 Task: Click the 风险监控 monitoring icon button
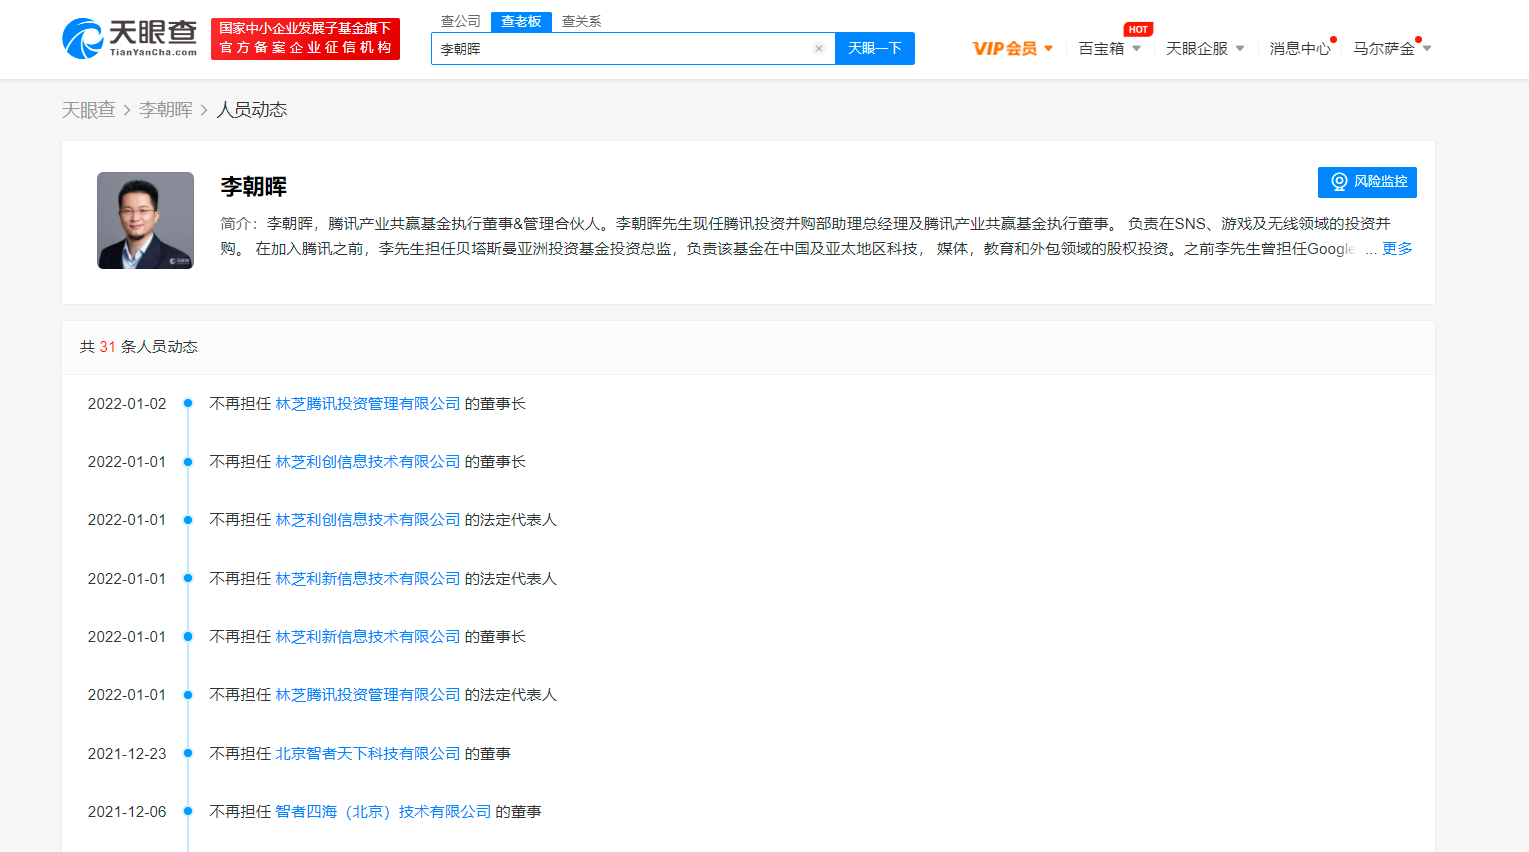click(x=1338, y=182)
